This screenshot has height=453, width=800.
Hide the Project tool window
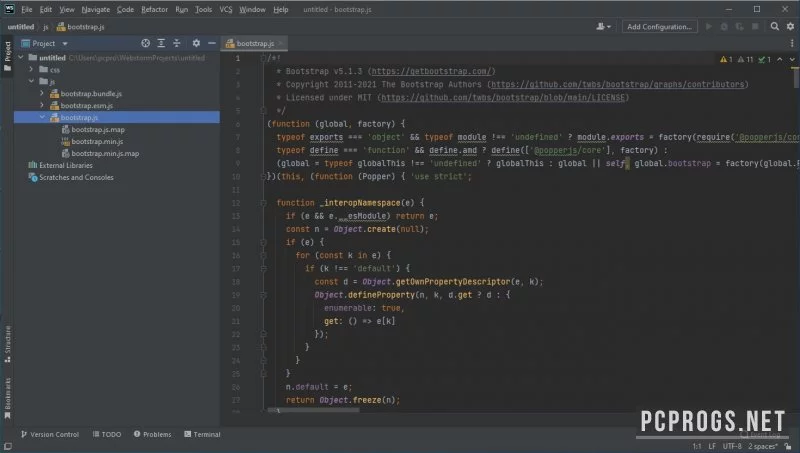pos(211,43)
